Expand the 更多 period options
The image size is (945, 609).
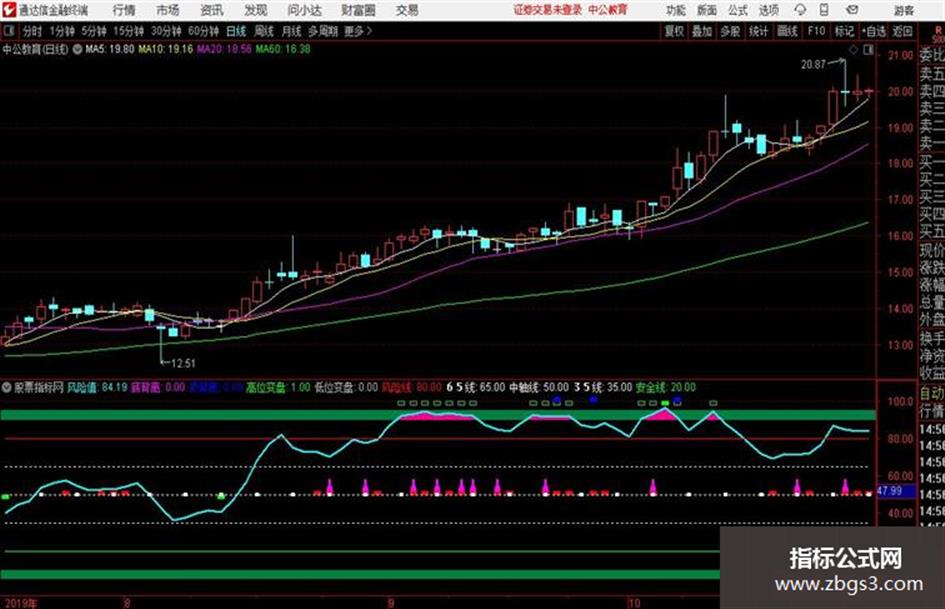358,31
